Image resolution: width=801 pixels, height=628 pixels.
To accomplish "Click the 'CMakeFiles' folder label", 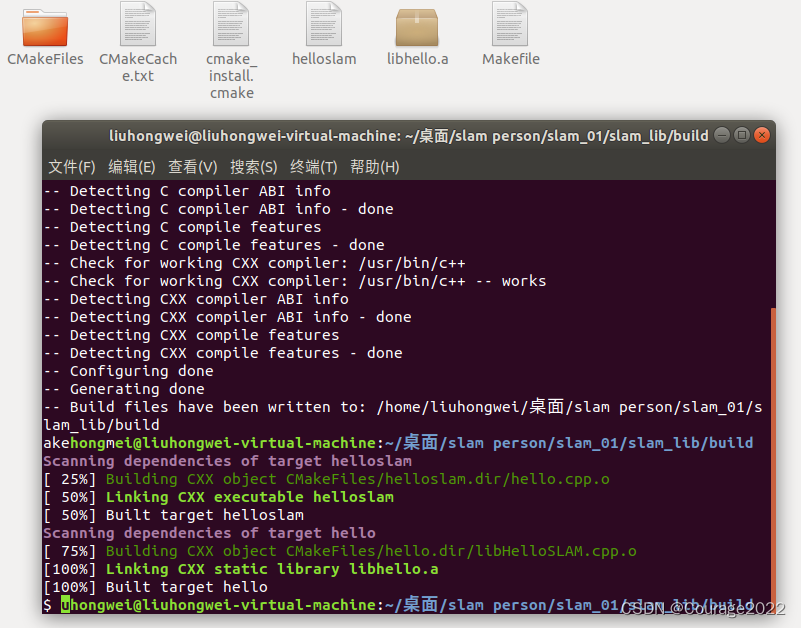I will point(45,59).
